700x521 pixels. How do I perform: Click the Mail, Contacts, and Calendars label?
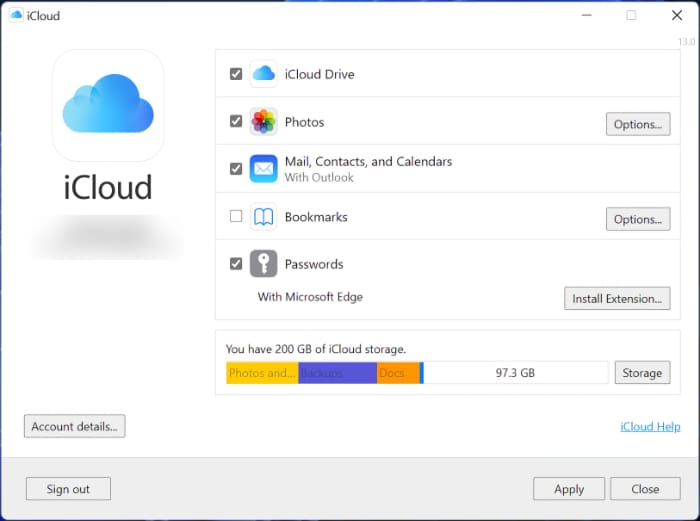(x=368, y=161)
